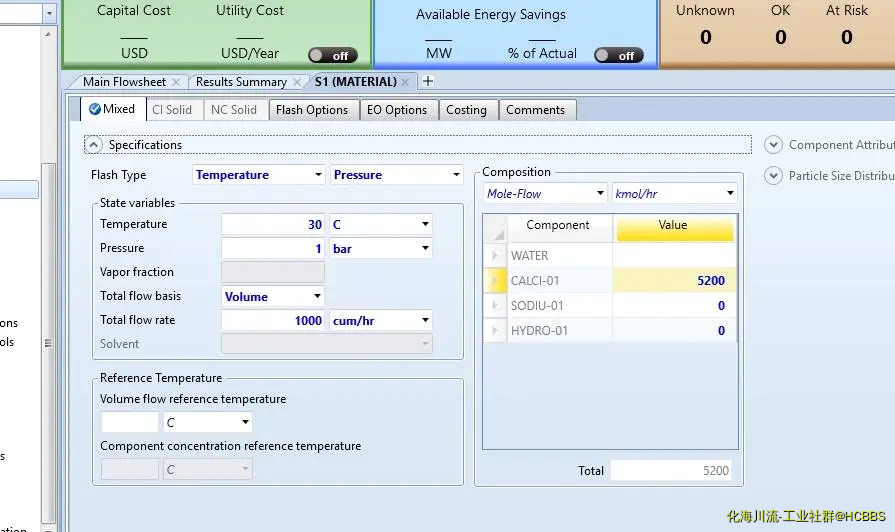Open the top-left navigation combo dropdown

[50, 13]
